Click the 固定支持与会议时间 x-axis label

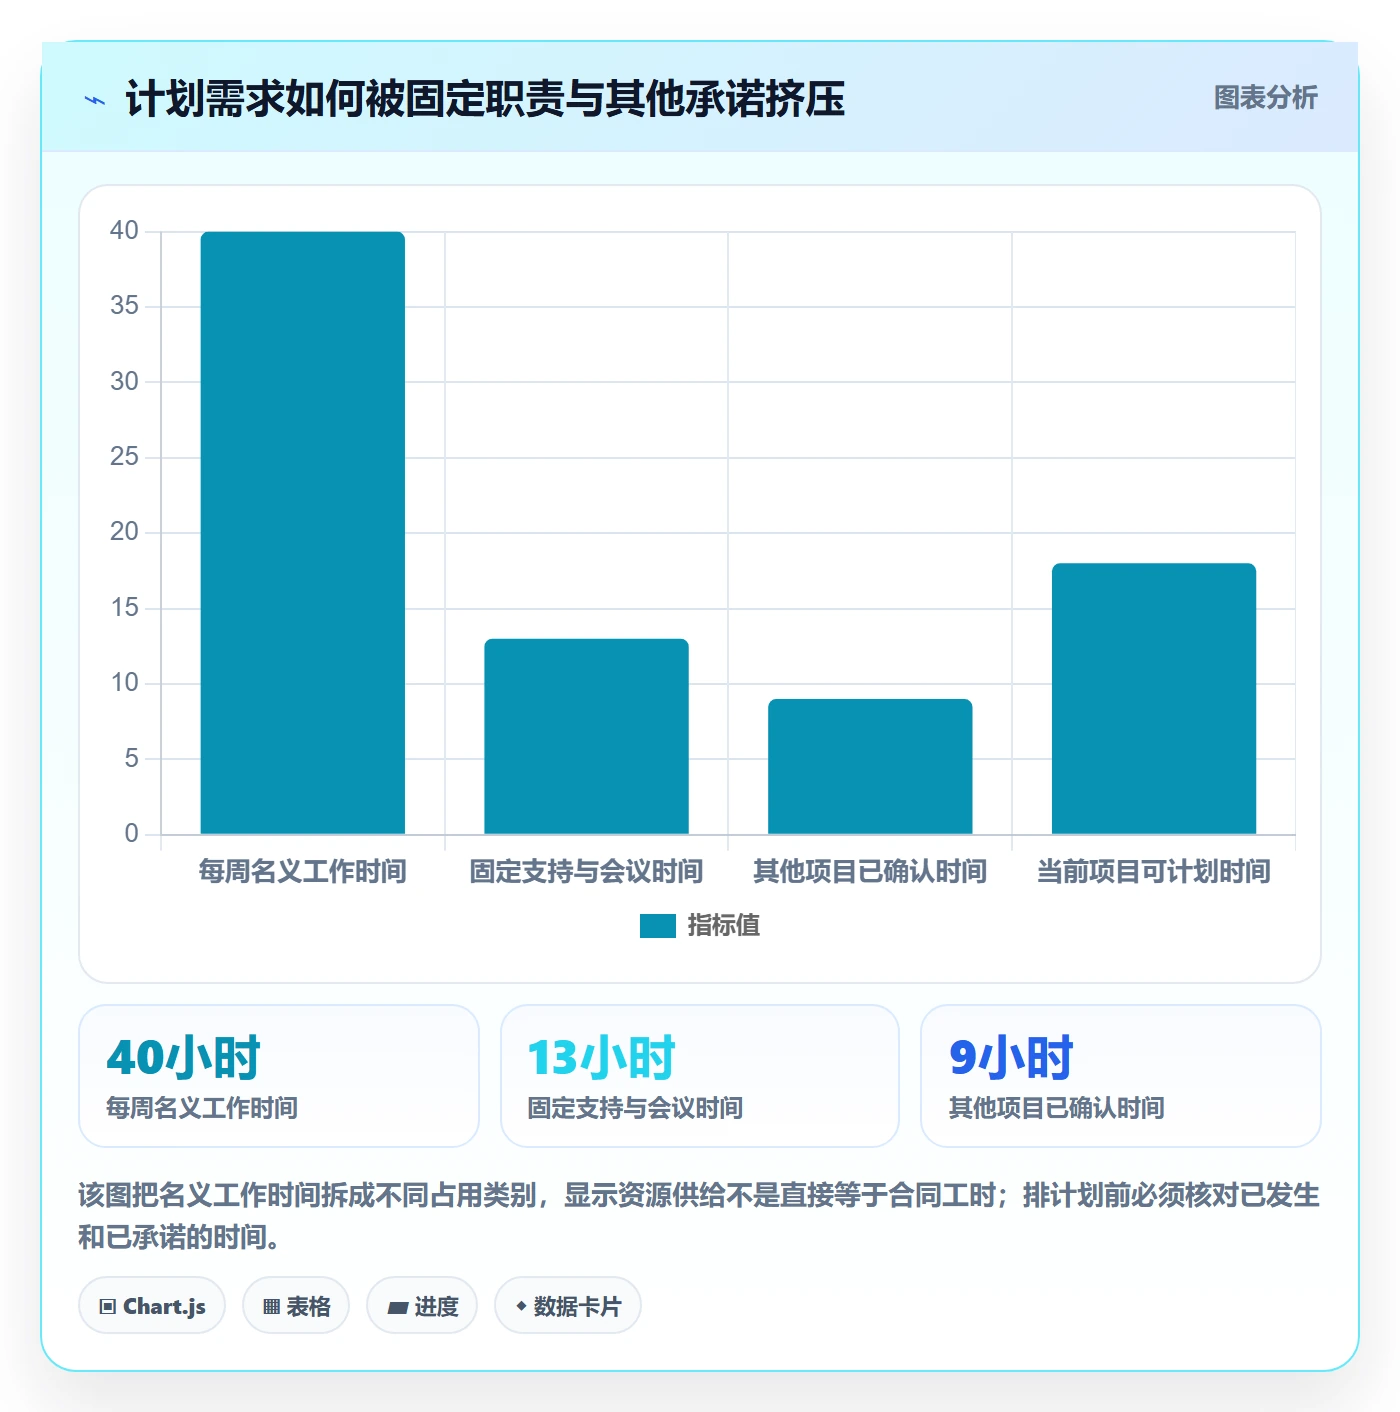click(587, 872)
